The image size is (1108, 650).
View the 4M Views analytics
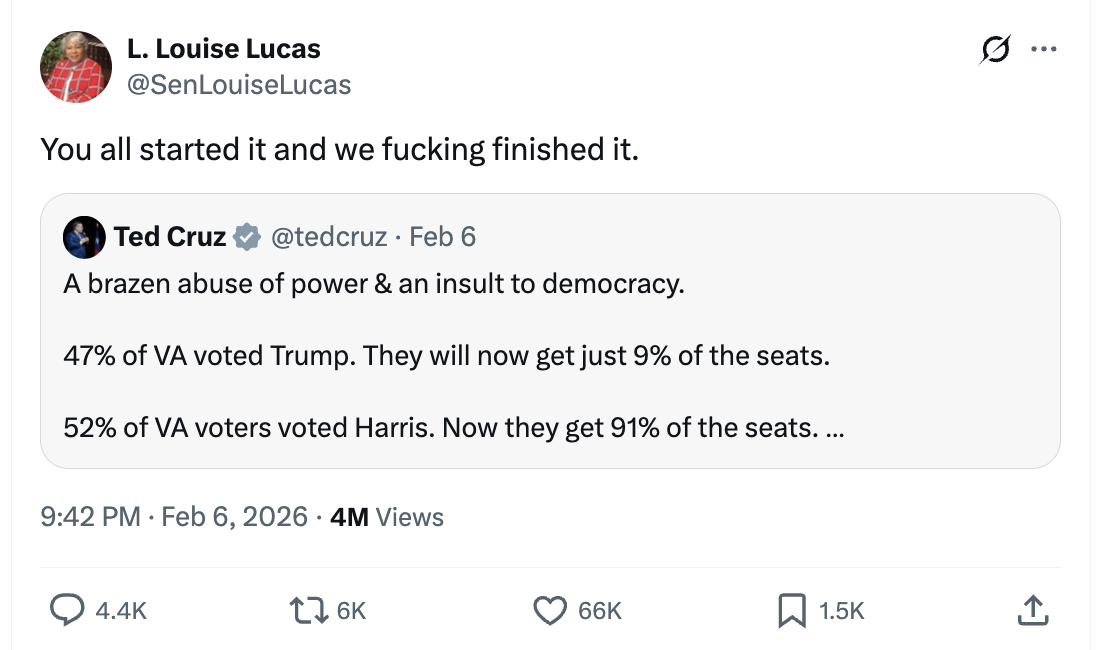point(386,517)
